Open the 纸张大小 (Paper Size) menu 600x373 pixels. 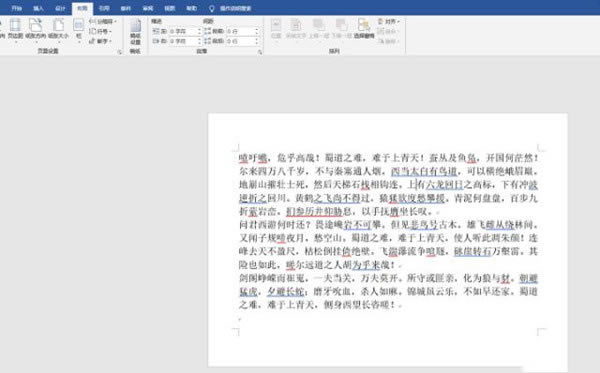[x=58, y=29]
